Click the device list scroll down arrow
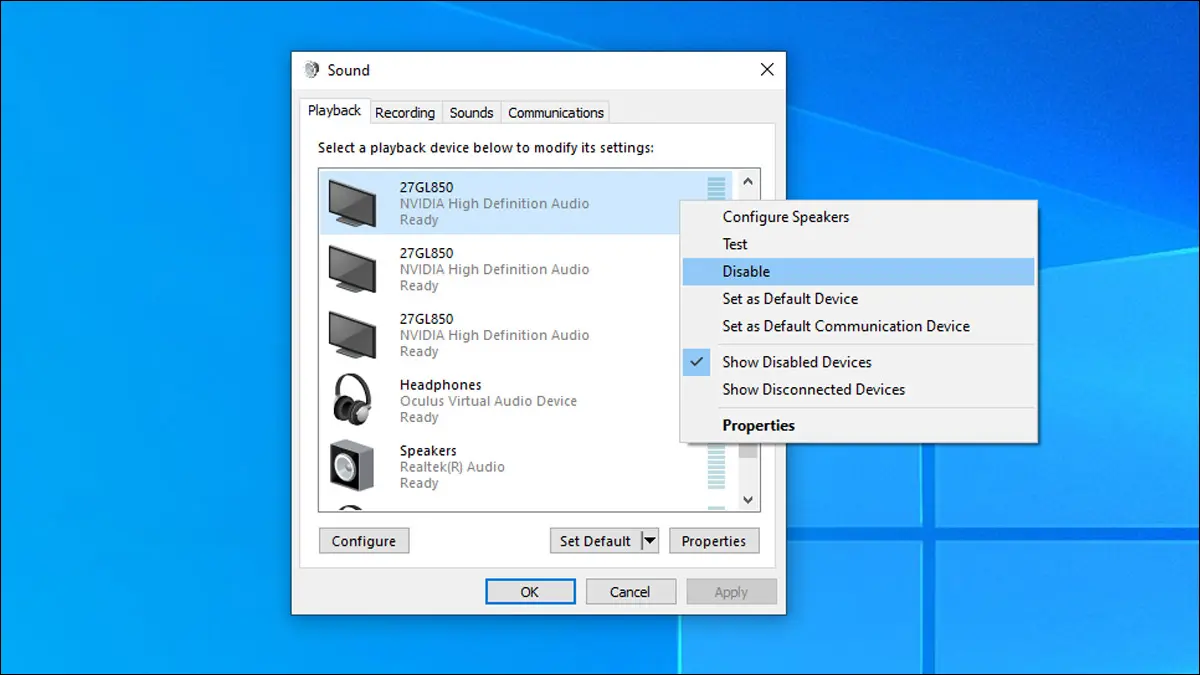 coord(748,498)
